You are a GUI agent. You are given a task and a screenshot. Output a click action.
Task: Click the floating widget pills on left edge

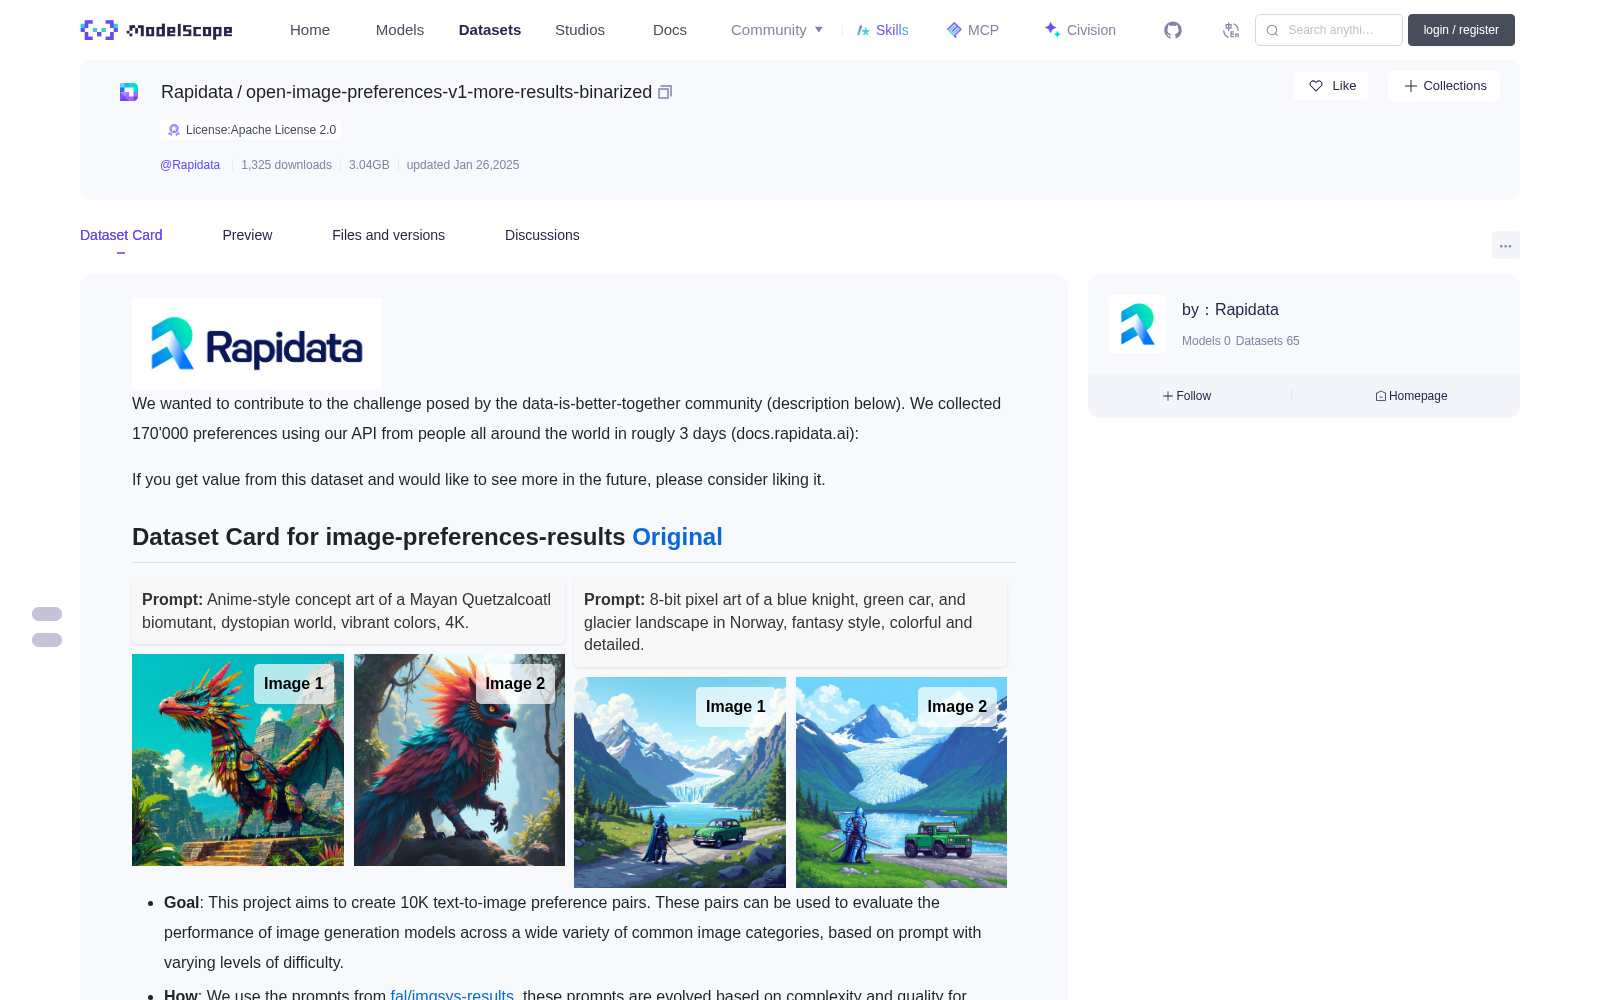pyautogui.click(x=47, y=627)
